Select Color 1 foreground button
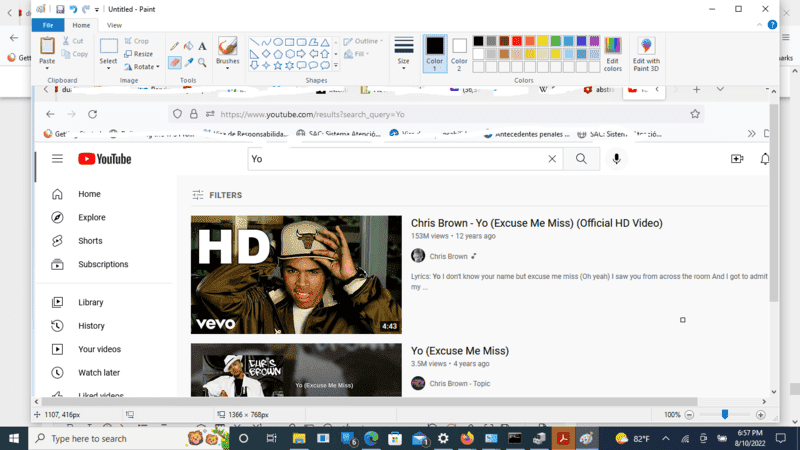 (435, 54)
